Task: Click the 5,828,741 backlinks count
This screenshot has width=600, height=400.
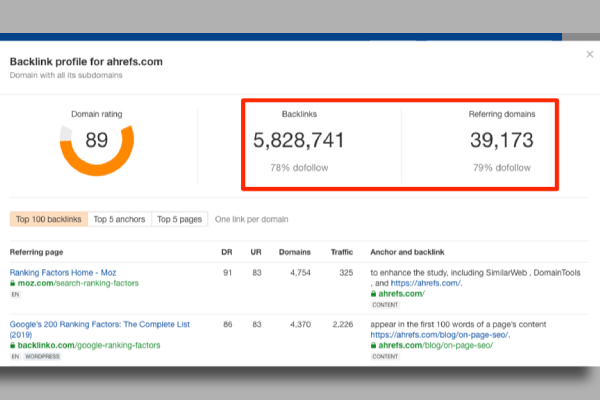Action: pos(299,140)
